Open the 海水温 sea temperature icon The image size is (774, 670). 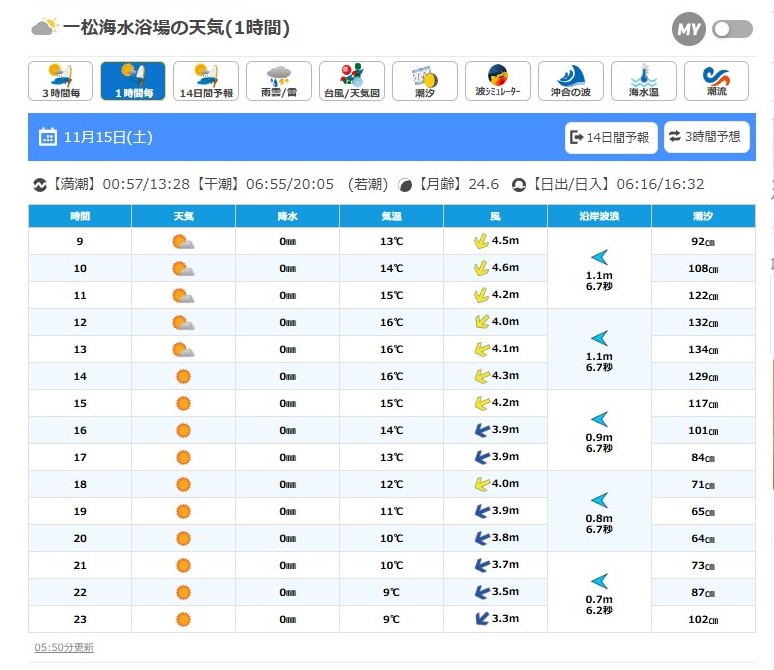(644, 81)
